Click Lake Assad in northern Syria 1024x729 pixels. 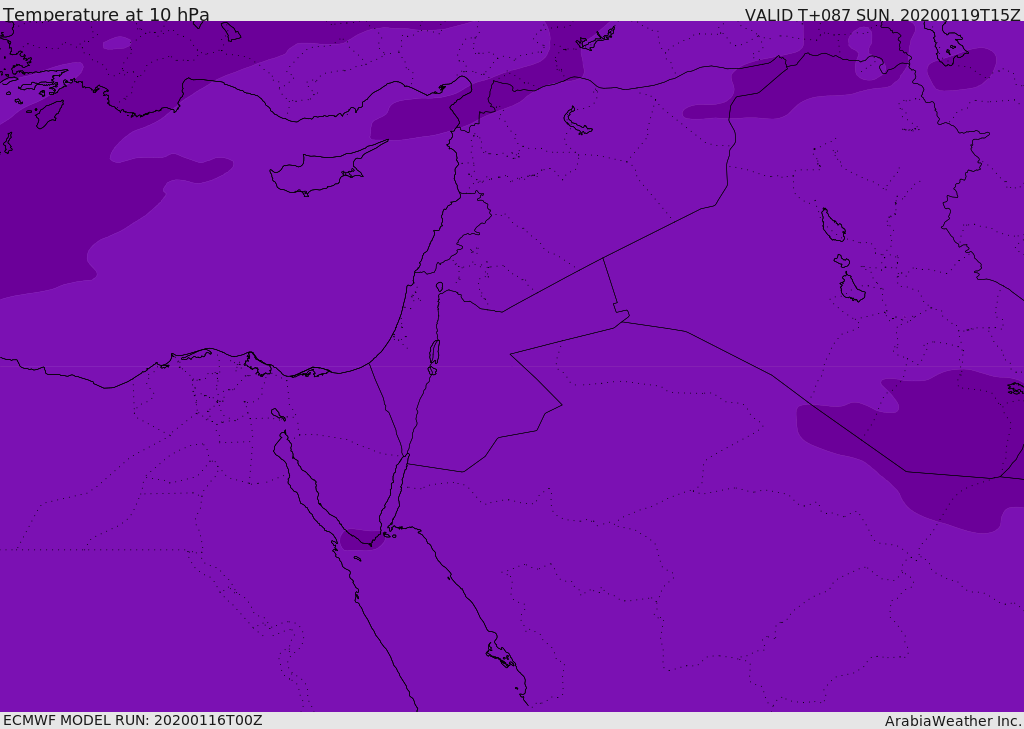tap(577, 121)
